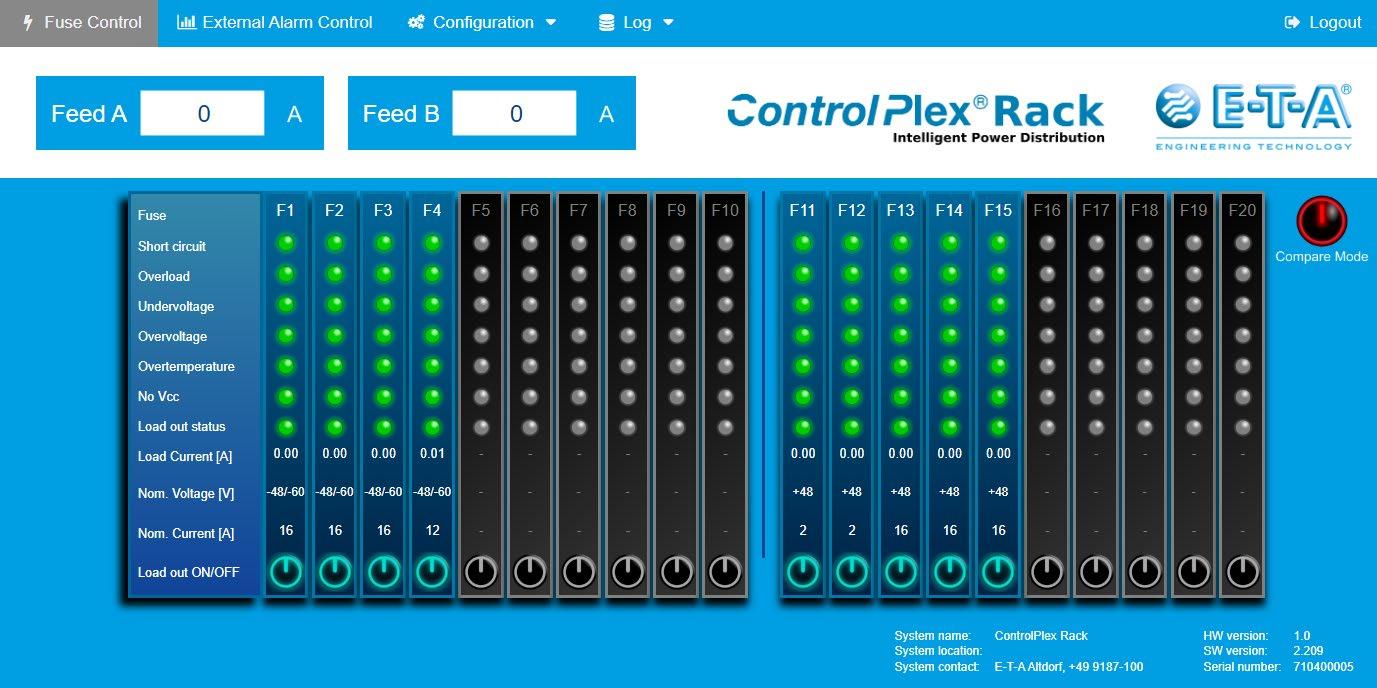This screenshot has width=1377, height=688.
Task: Toggle F3 load out power button
Action: pos(384,571)
